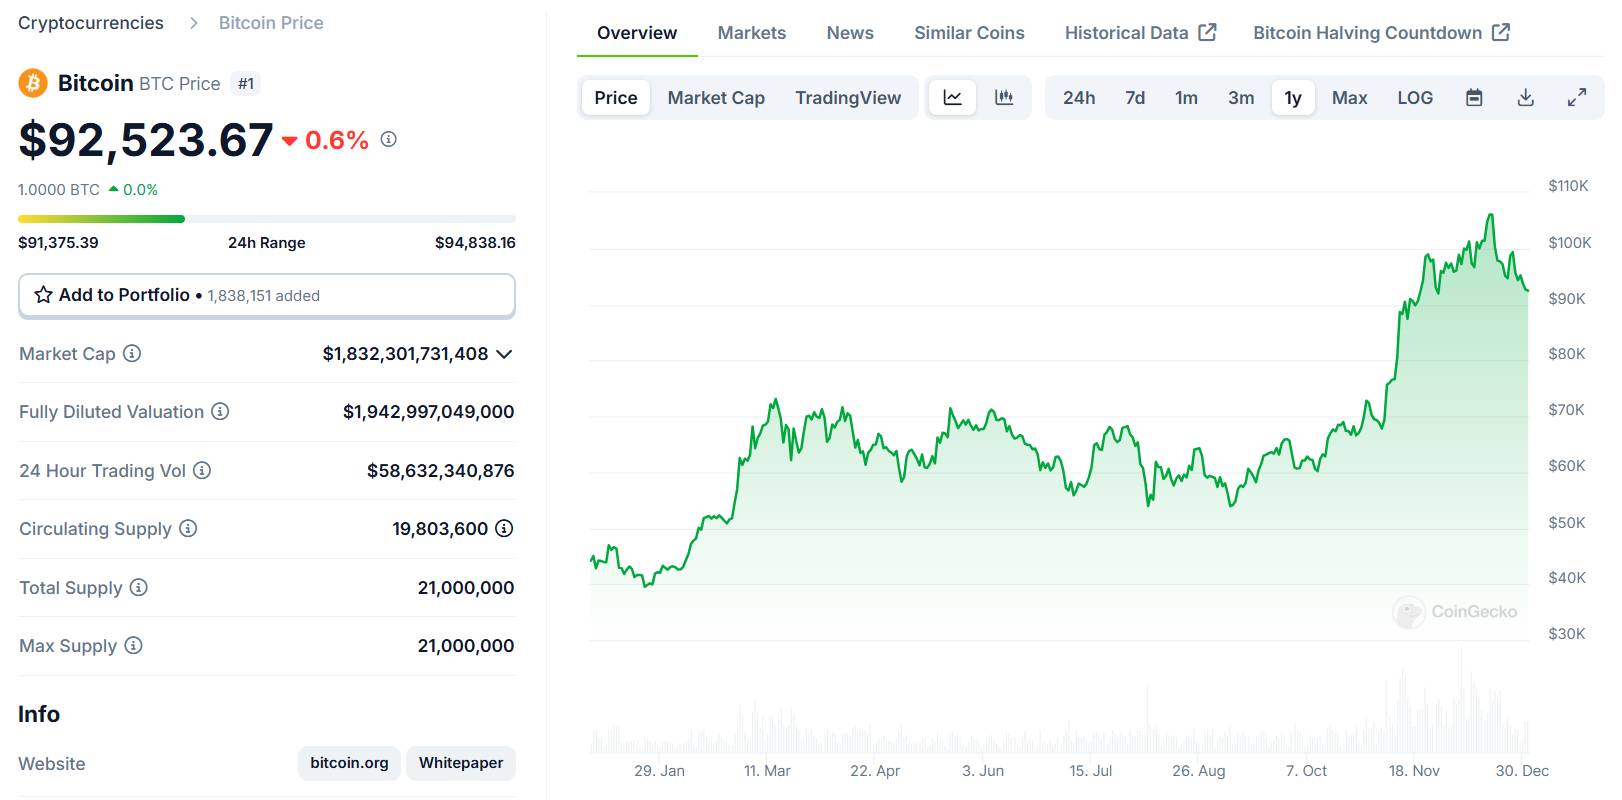Click the 24h range progress bar
1622x800 pixels.
click(267, 219)
